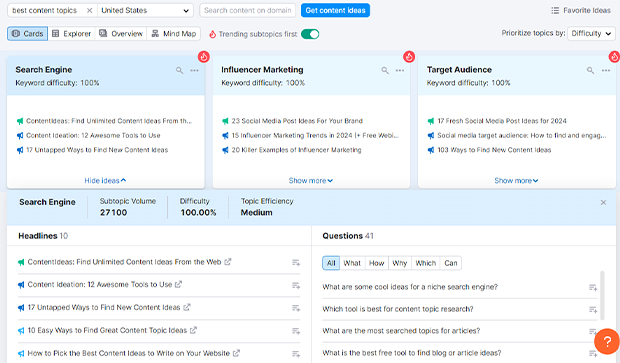Open more options on Target Audience card
Viewport: 620px width, 363px height.
click(606, 70)
